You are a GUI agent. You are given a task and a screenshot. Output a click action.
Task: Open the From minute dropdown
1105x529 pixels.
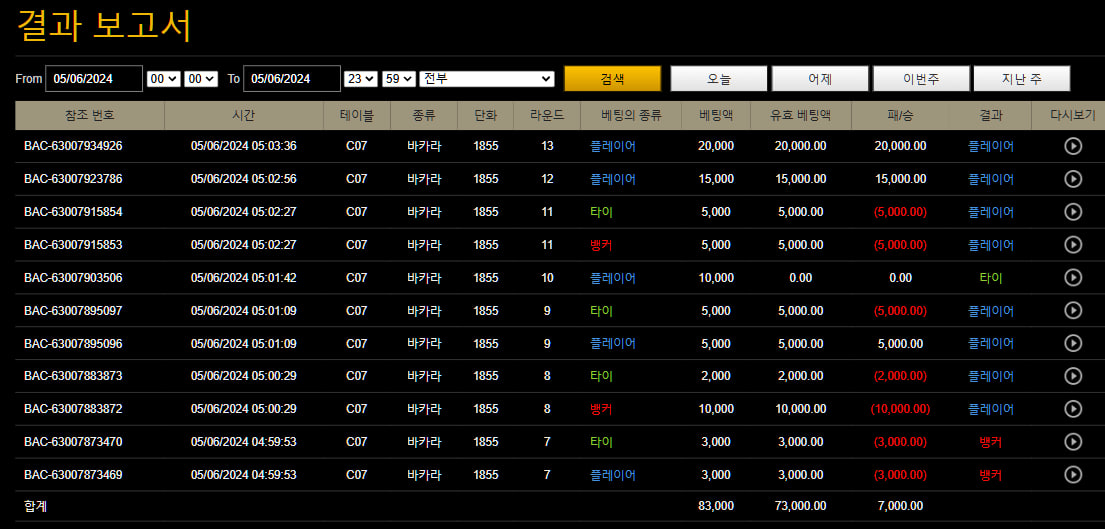point(201,79)
